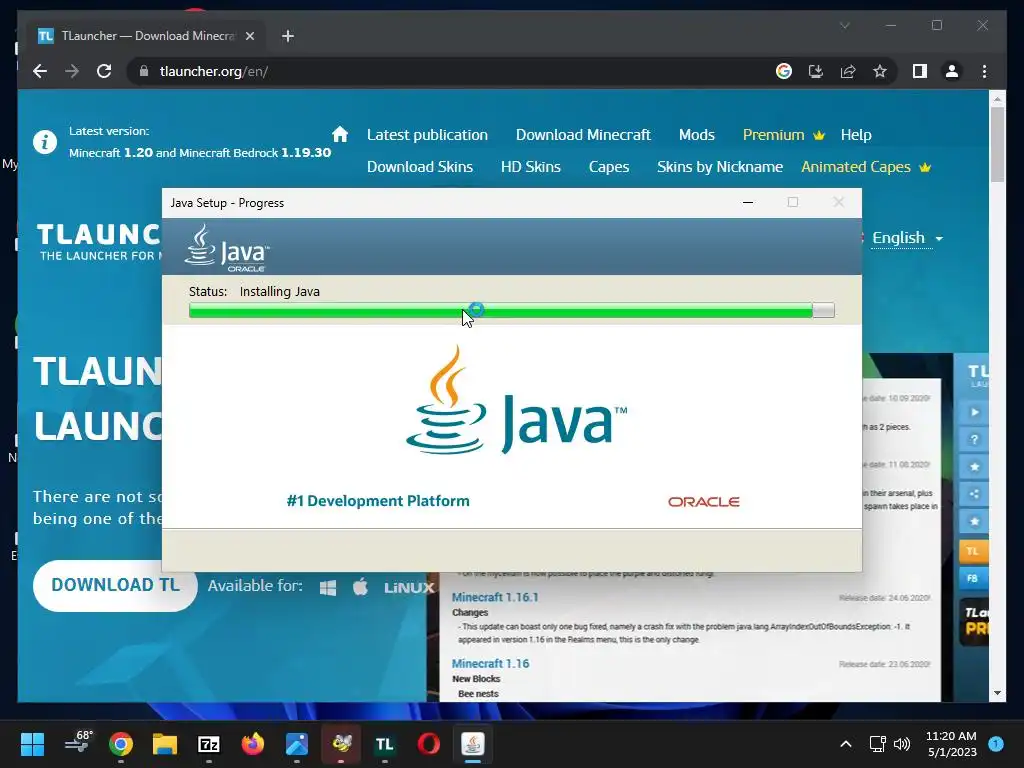Open TL launcher from the taskbar
Screen dimensions: 1024x768
[385, 744]
